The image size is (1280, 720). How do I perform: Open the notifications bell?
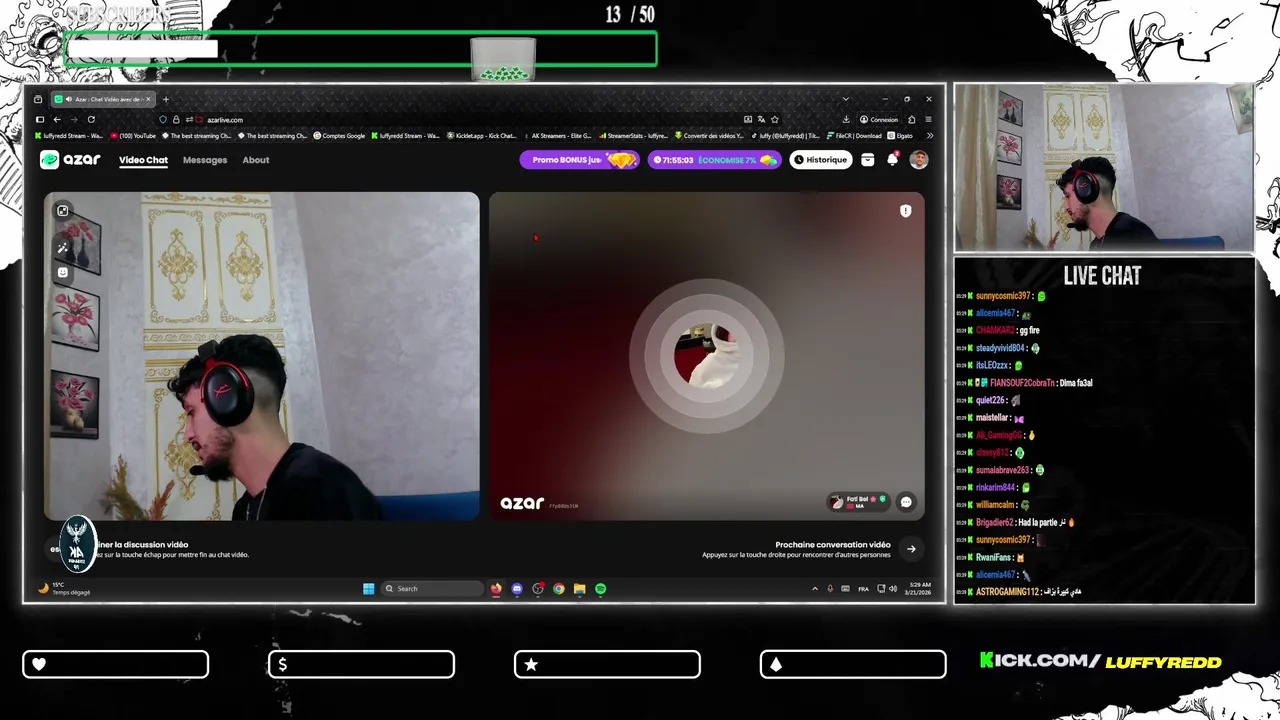click(893, 160)
